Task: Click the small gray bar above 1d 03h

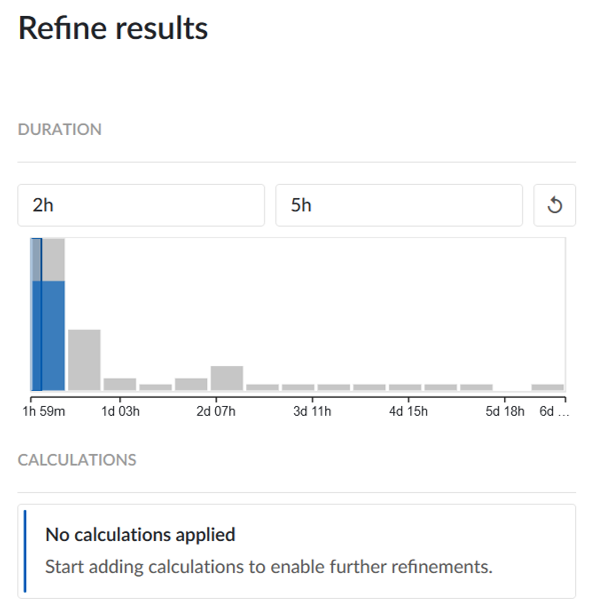Action: point(120,384)
